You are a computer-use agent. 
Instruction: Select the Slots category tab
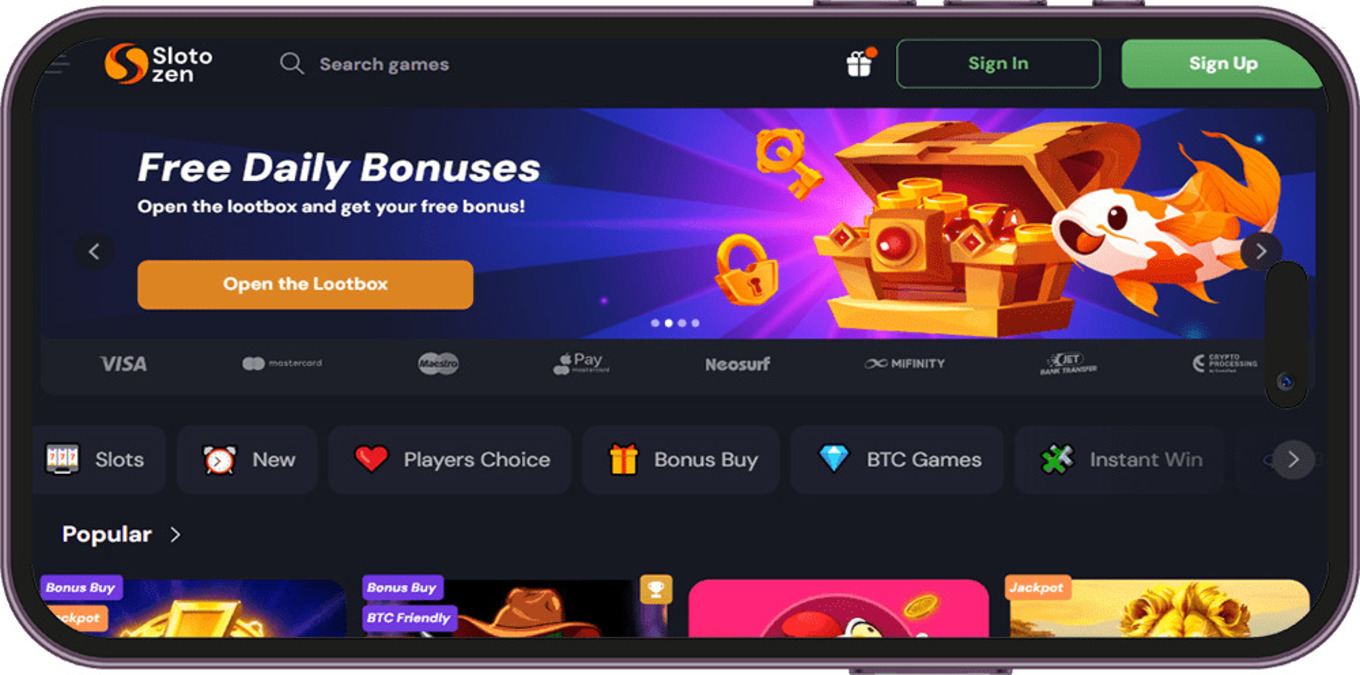click(98, 460)
